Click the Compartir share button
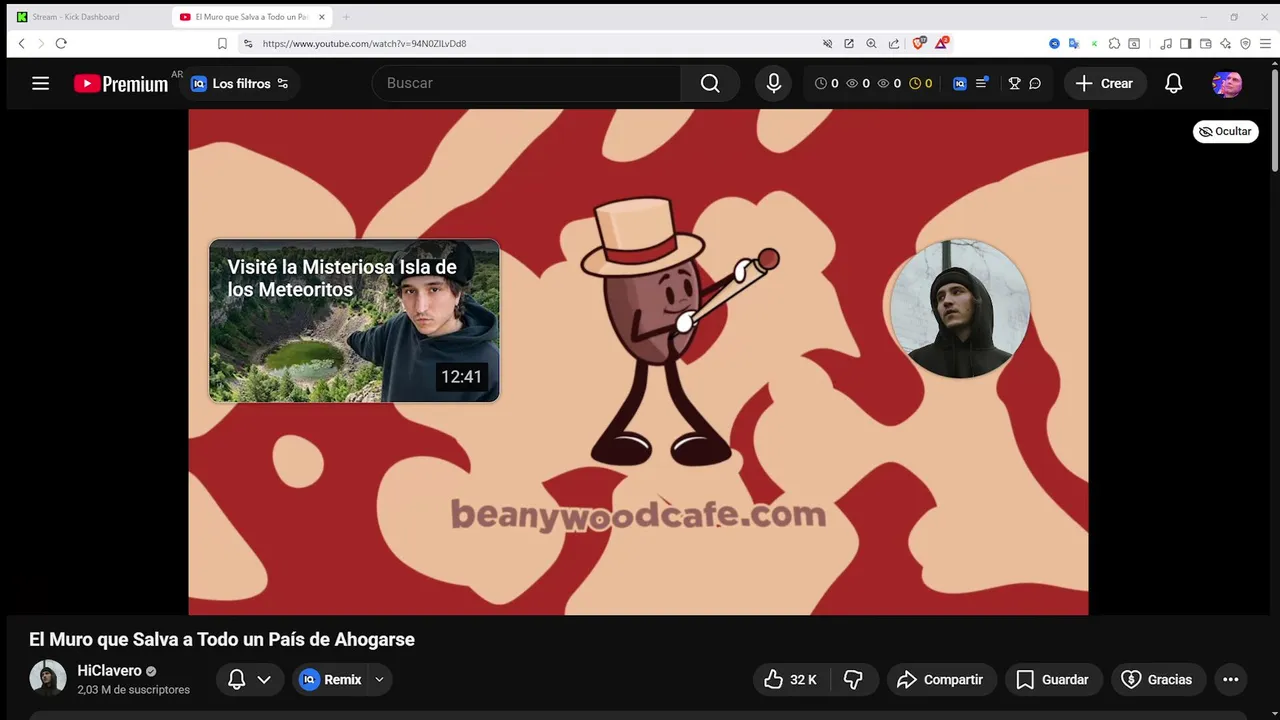The image size is (1280, 720). [x=941, y=679]
